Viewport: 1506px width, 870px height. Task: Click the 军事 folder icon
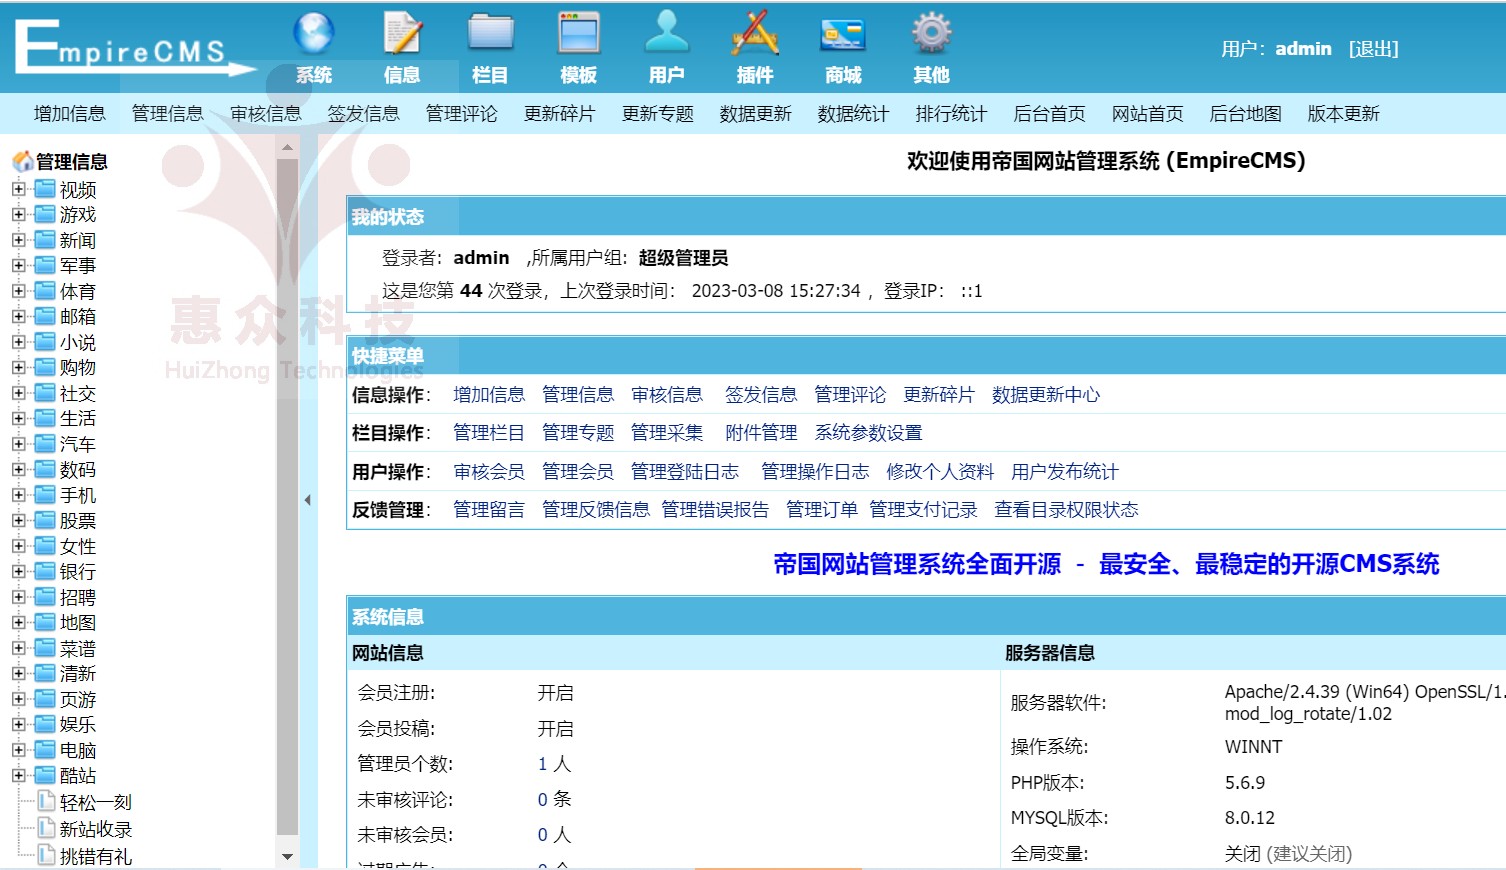(45, 265)
